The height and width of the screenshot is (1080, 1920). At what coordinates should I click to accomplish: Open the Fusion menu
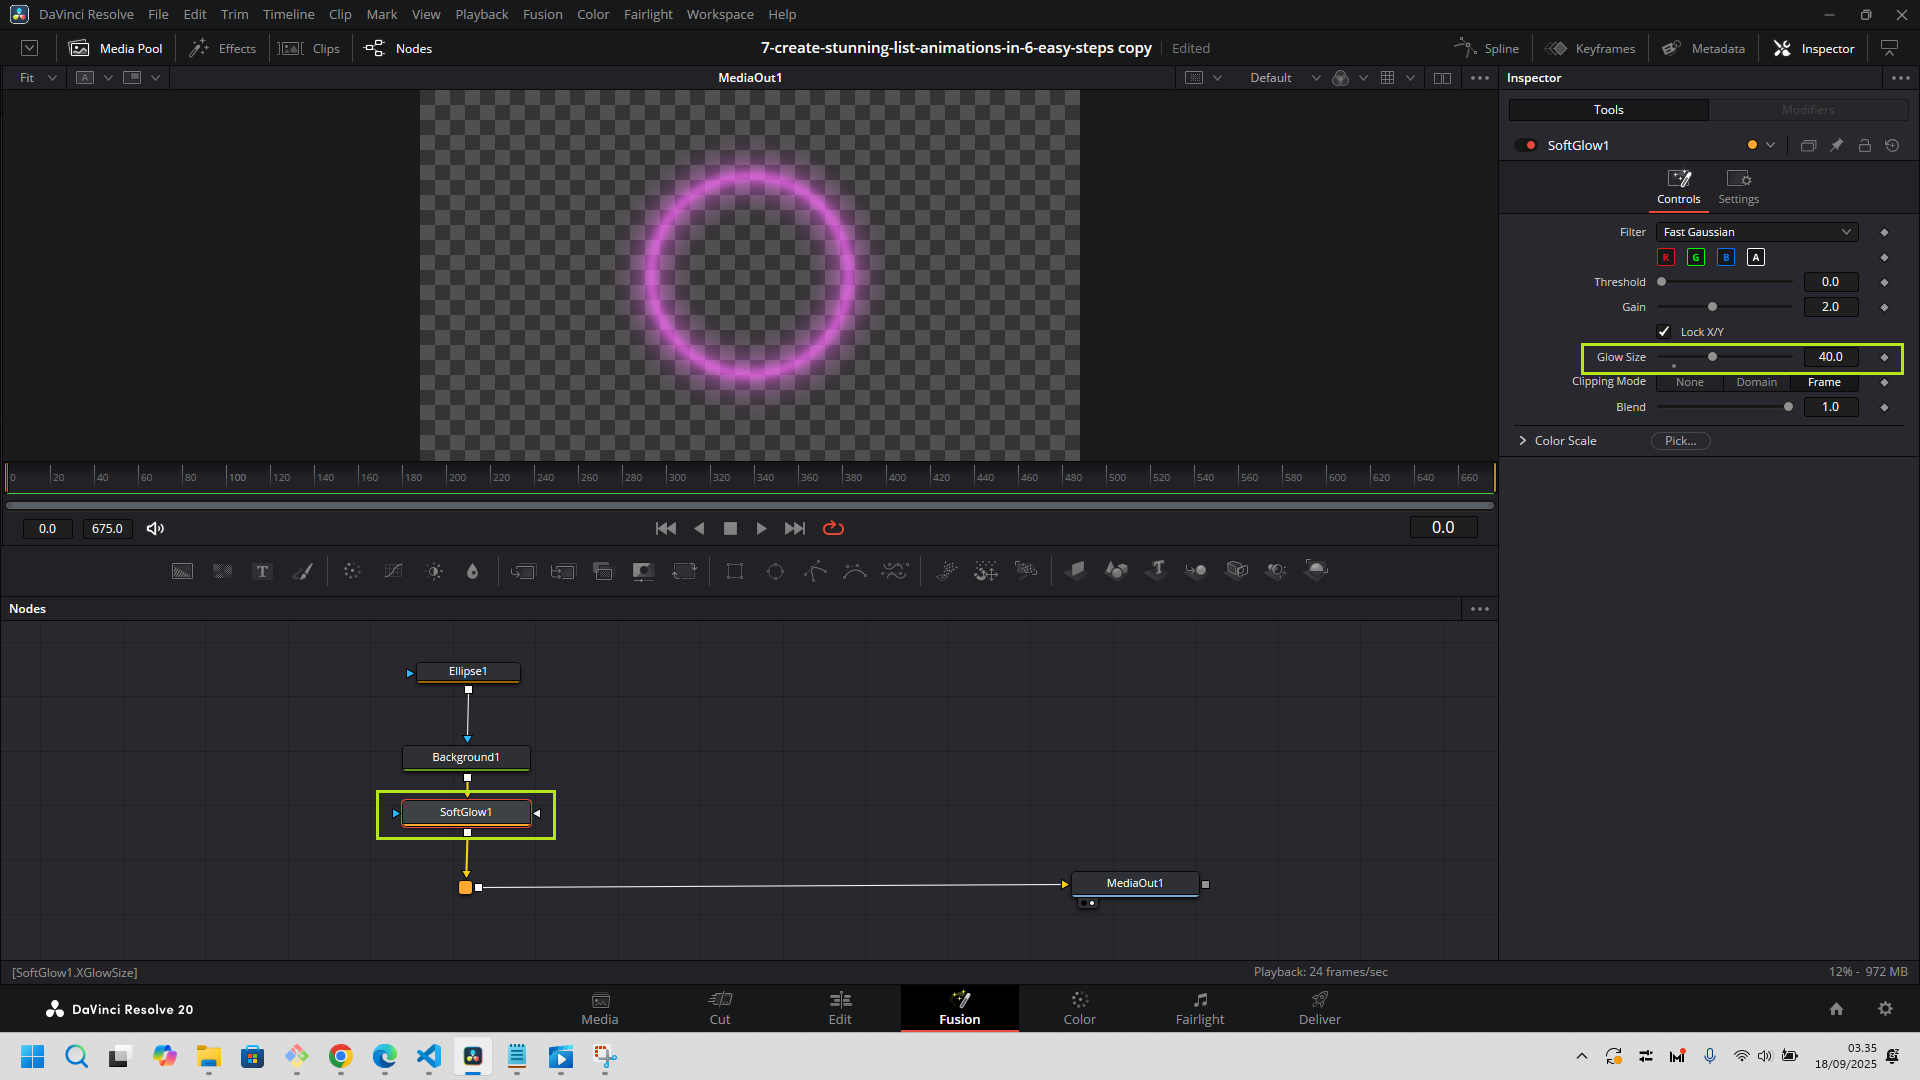pos(542,14)
